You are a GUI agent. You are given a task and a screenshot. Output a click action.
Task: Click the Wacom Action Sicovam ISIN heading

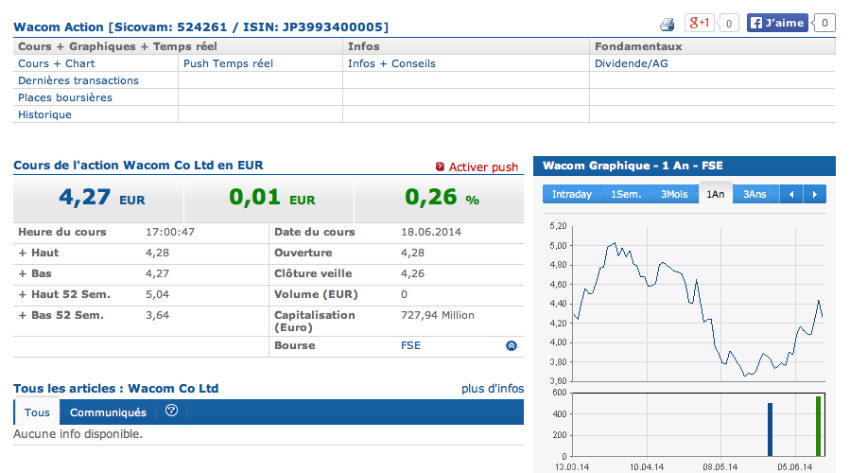(x=201, y=27)
